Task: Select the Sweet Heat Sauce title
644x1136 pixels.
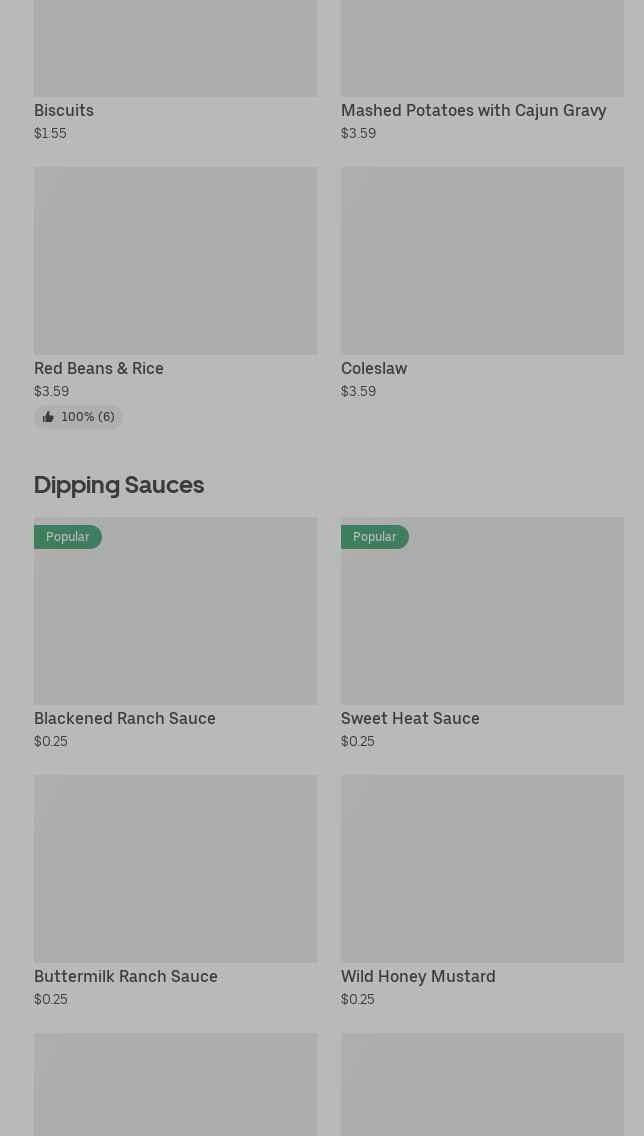Action: tap(410, 718)
